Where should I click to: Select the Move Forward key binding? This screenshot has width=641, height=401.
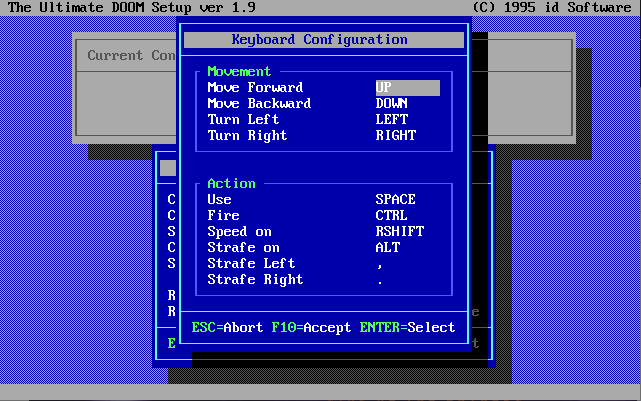coord(255,88)
